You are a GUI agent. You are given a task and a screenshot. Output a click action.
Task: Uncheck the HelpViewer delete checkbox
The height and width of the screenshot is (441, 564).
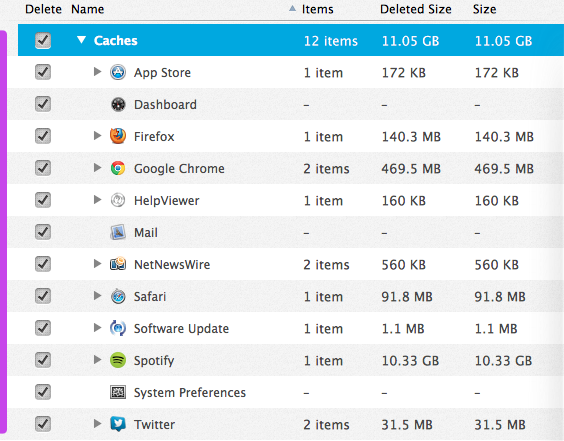43,200
